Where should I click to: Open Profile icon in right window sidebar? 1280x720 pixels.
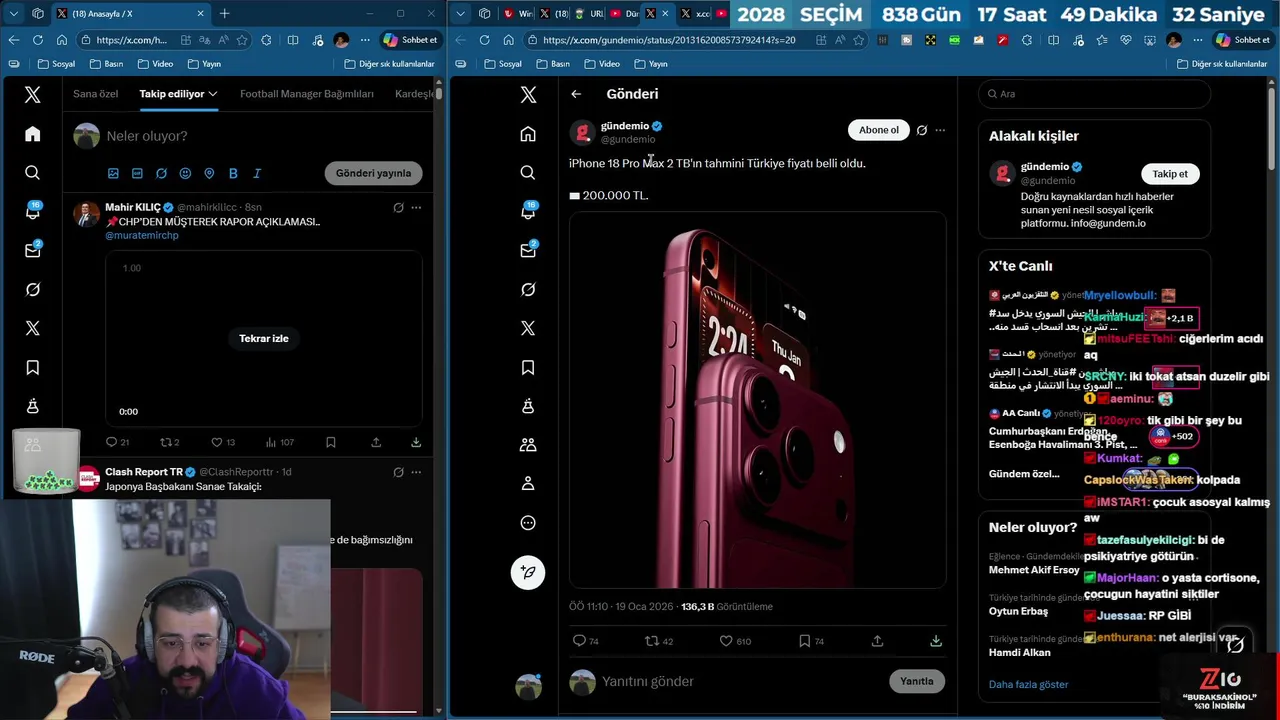pyautogui.click(x=528, y=484)
